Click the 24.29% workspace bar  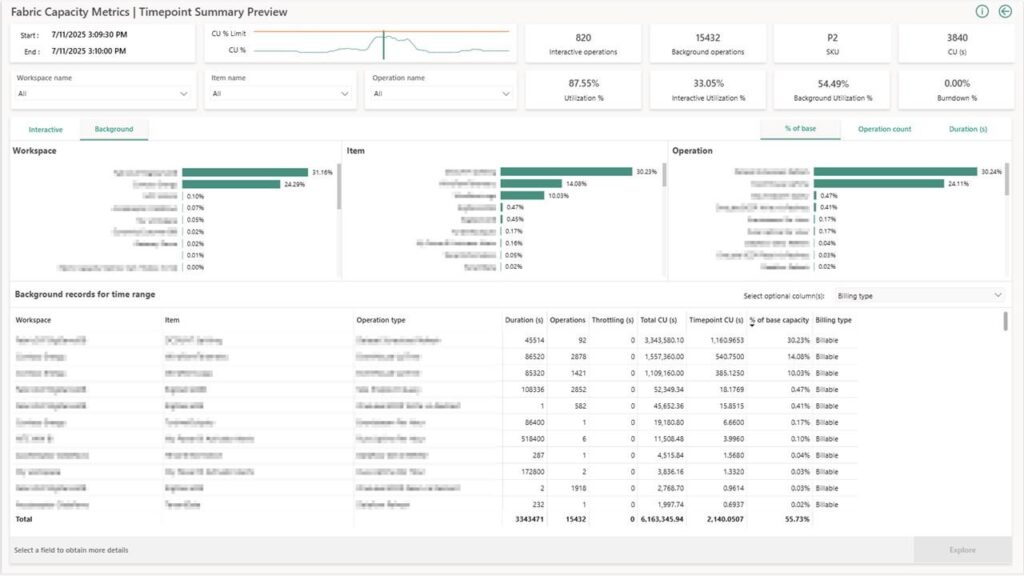(x=231, y=184)
